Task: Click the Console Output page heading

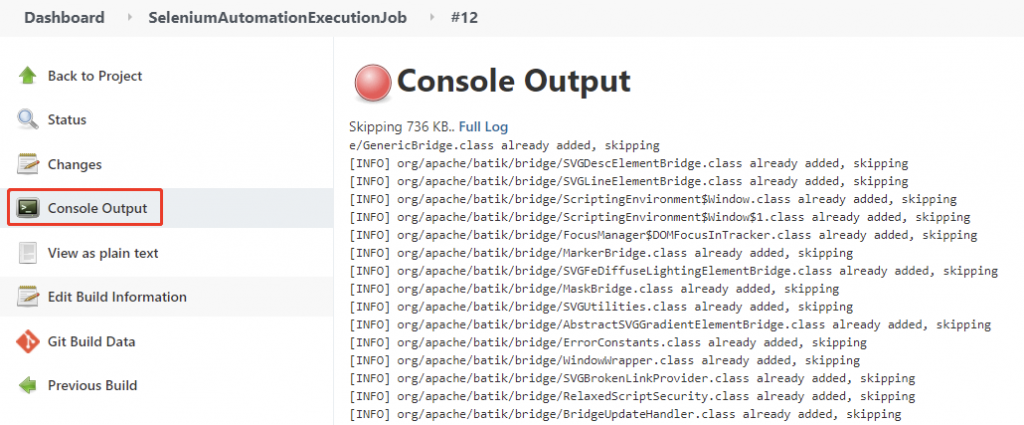Action: tap(514, 81)
